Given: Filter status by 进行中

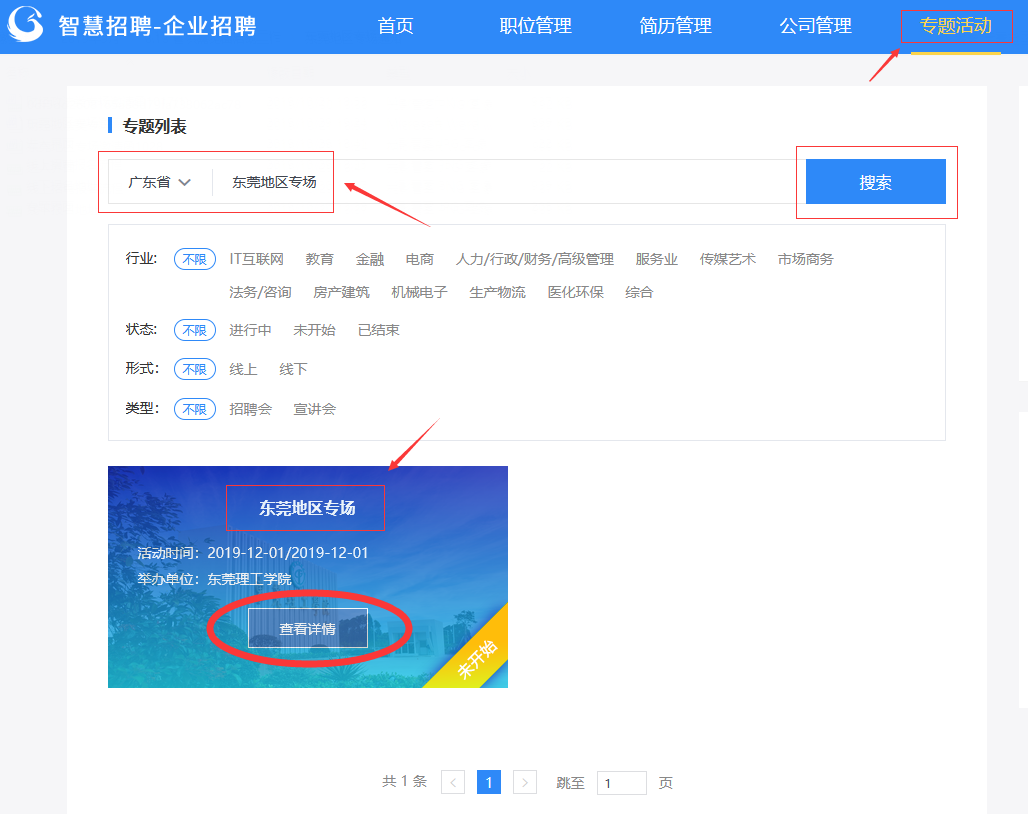Looking at the screenshot, I should click(250, 330).
